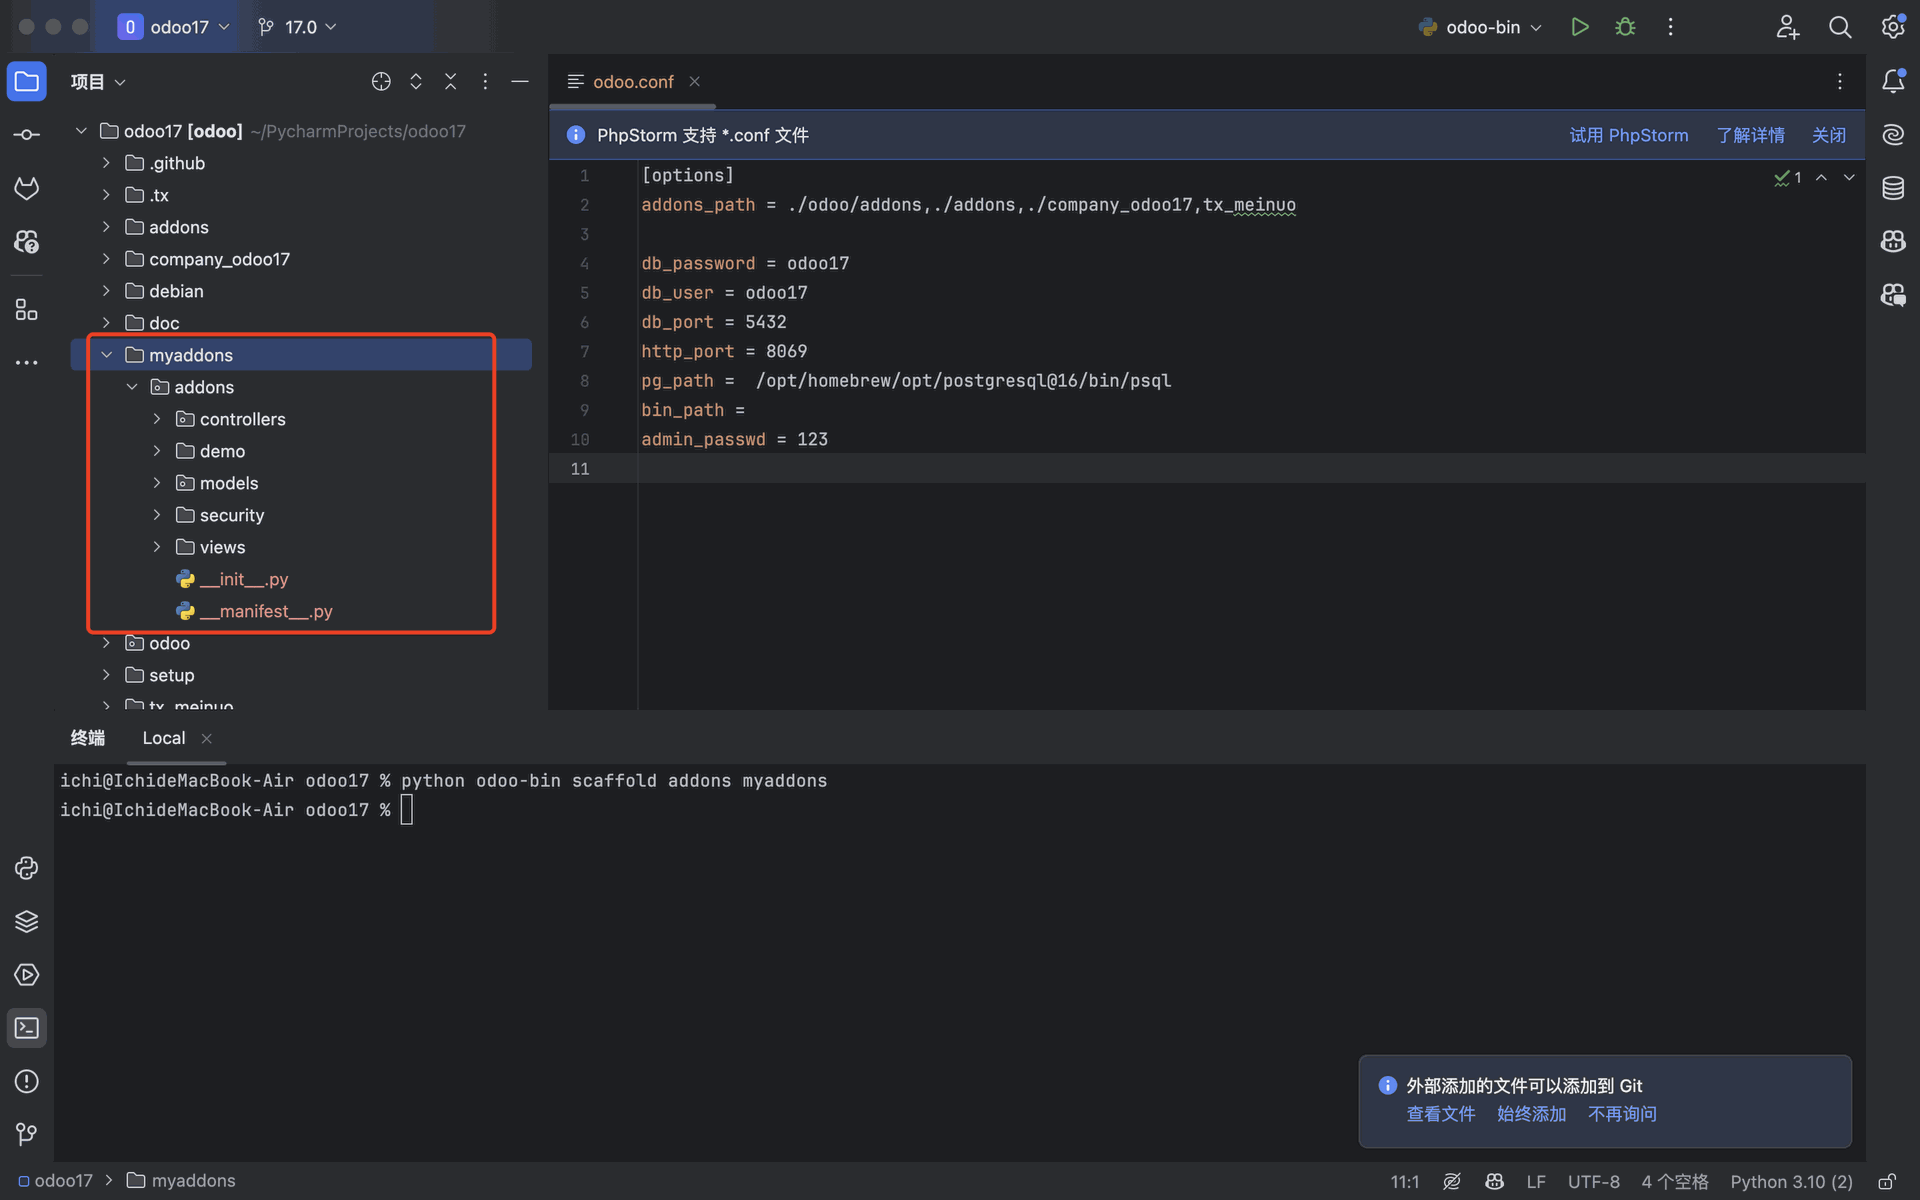Screen dimensions: 1920x1200
Task: Close the odoo.conf tab
Action: [694, 82]
